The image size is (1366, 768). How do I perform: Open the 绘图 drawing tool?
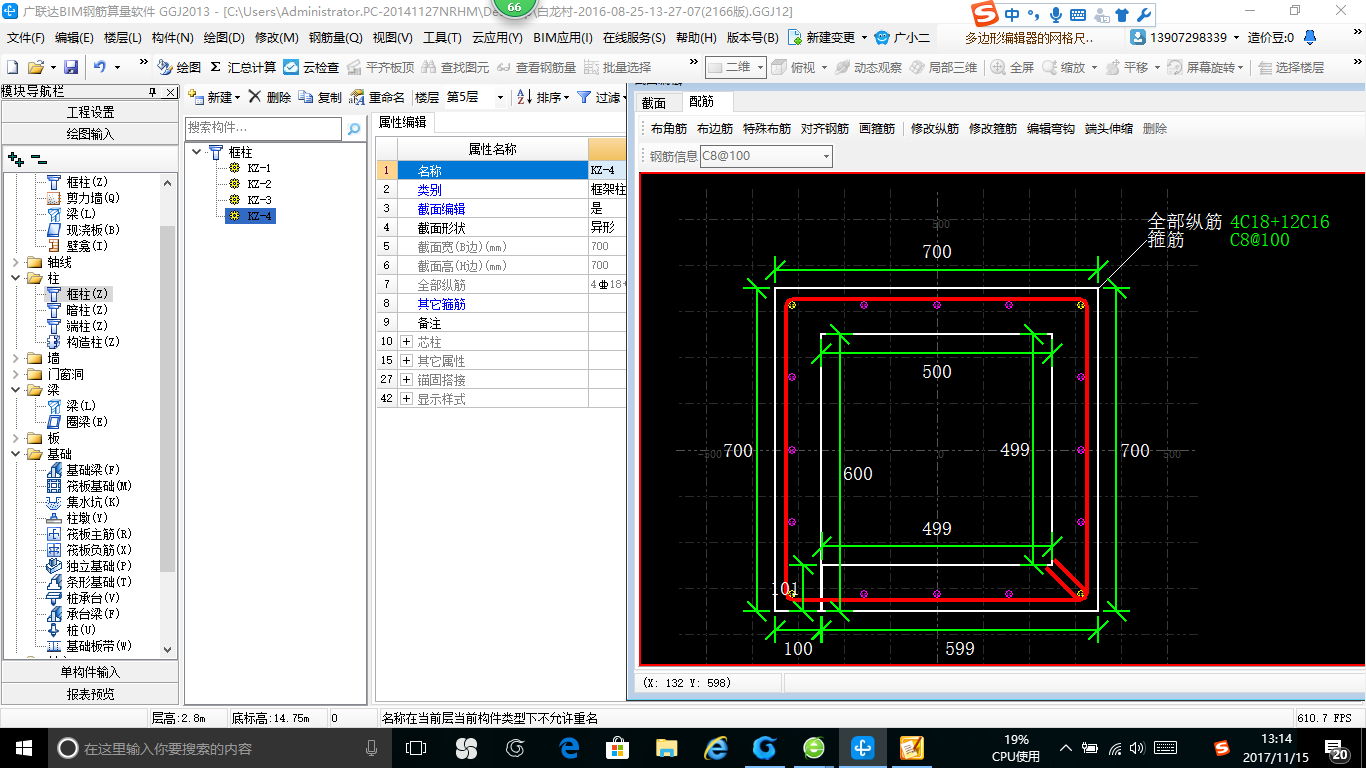(179, 67)
